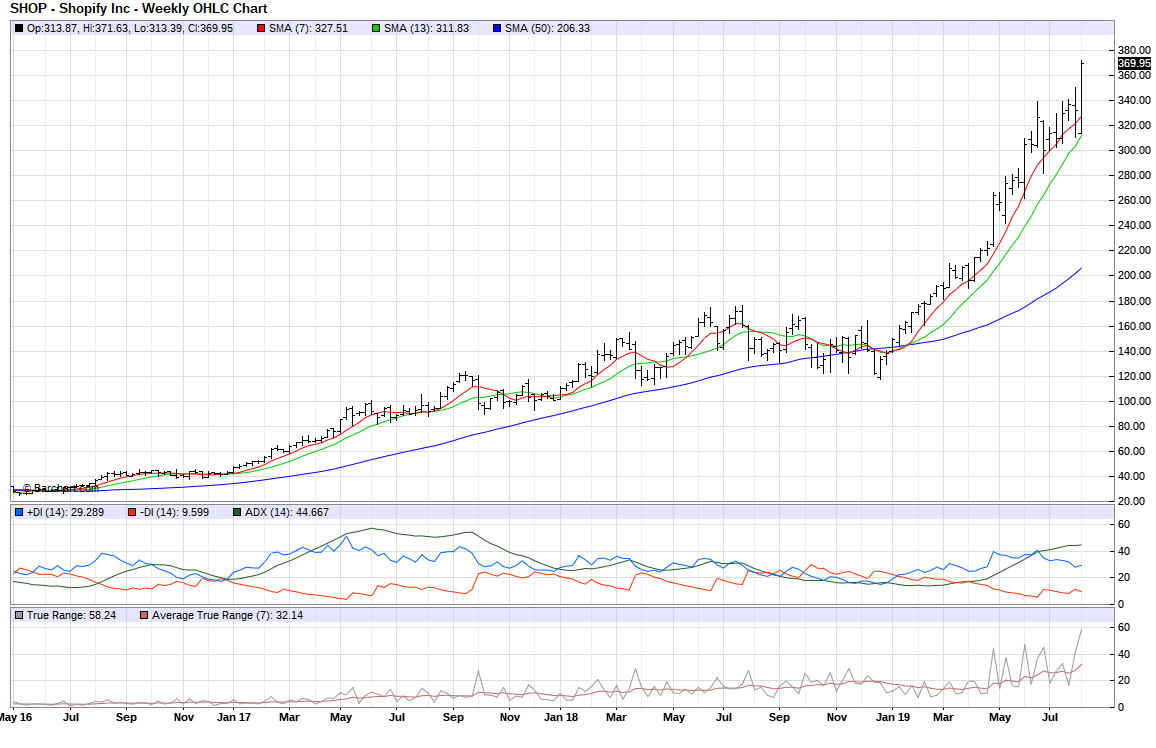The width and height of the screenshot is (1156, 748).
Task: Click the 80.00 price axis label
Action: 1132,427
